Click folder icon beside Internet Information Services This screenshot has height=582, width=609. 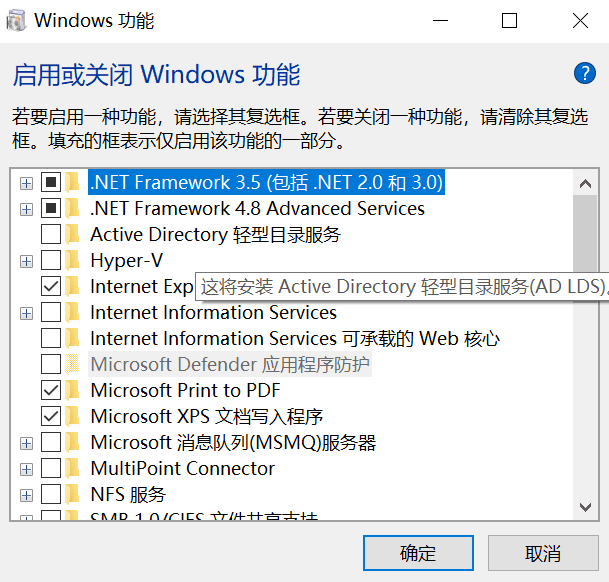point(73,313)
